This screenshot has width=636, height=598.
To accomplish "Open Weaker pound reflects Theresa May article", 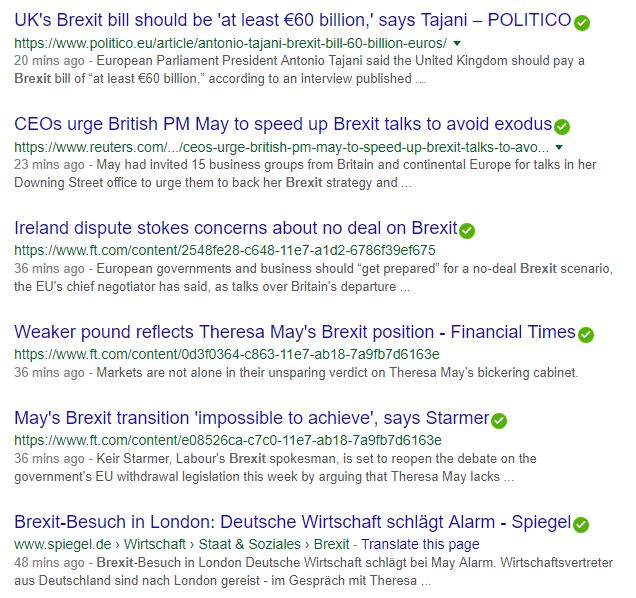I will (x=295, y=332).
